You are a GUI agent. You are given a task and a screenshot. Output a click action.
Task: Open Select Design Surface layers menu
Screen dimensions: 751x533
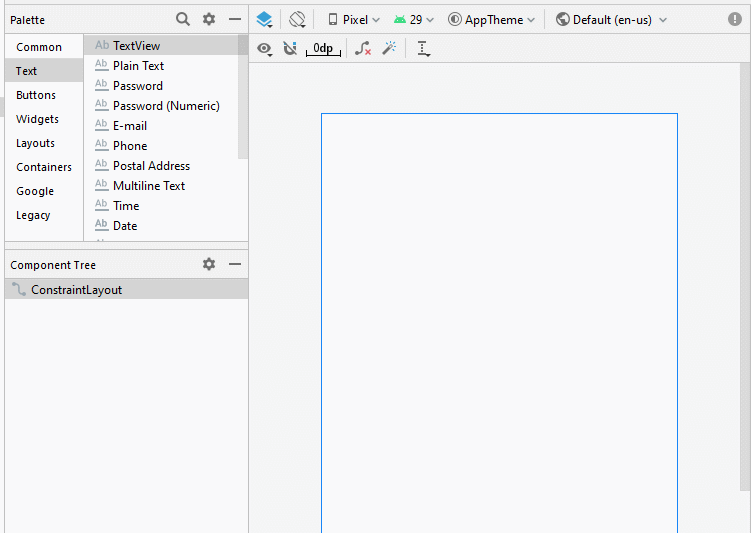264,20
